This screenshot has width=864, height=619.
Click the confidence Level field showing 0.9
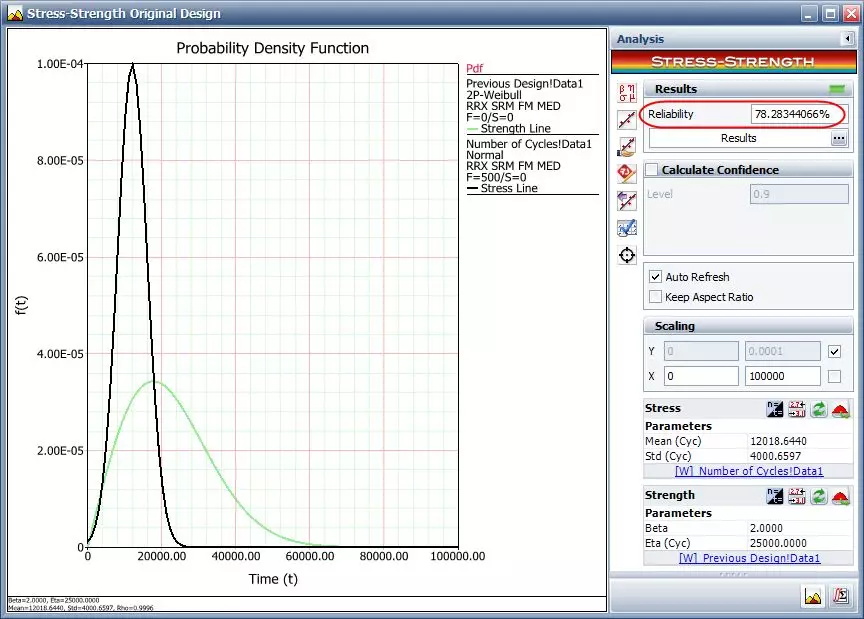799,194
